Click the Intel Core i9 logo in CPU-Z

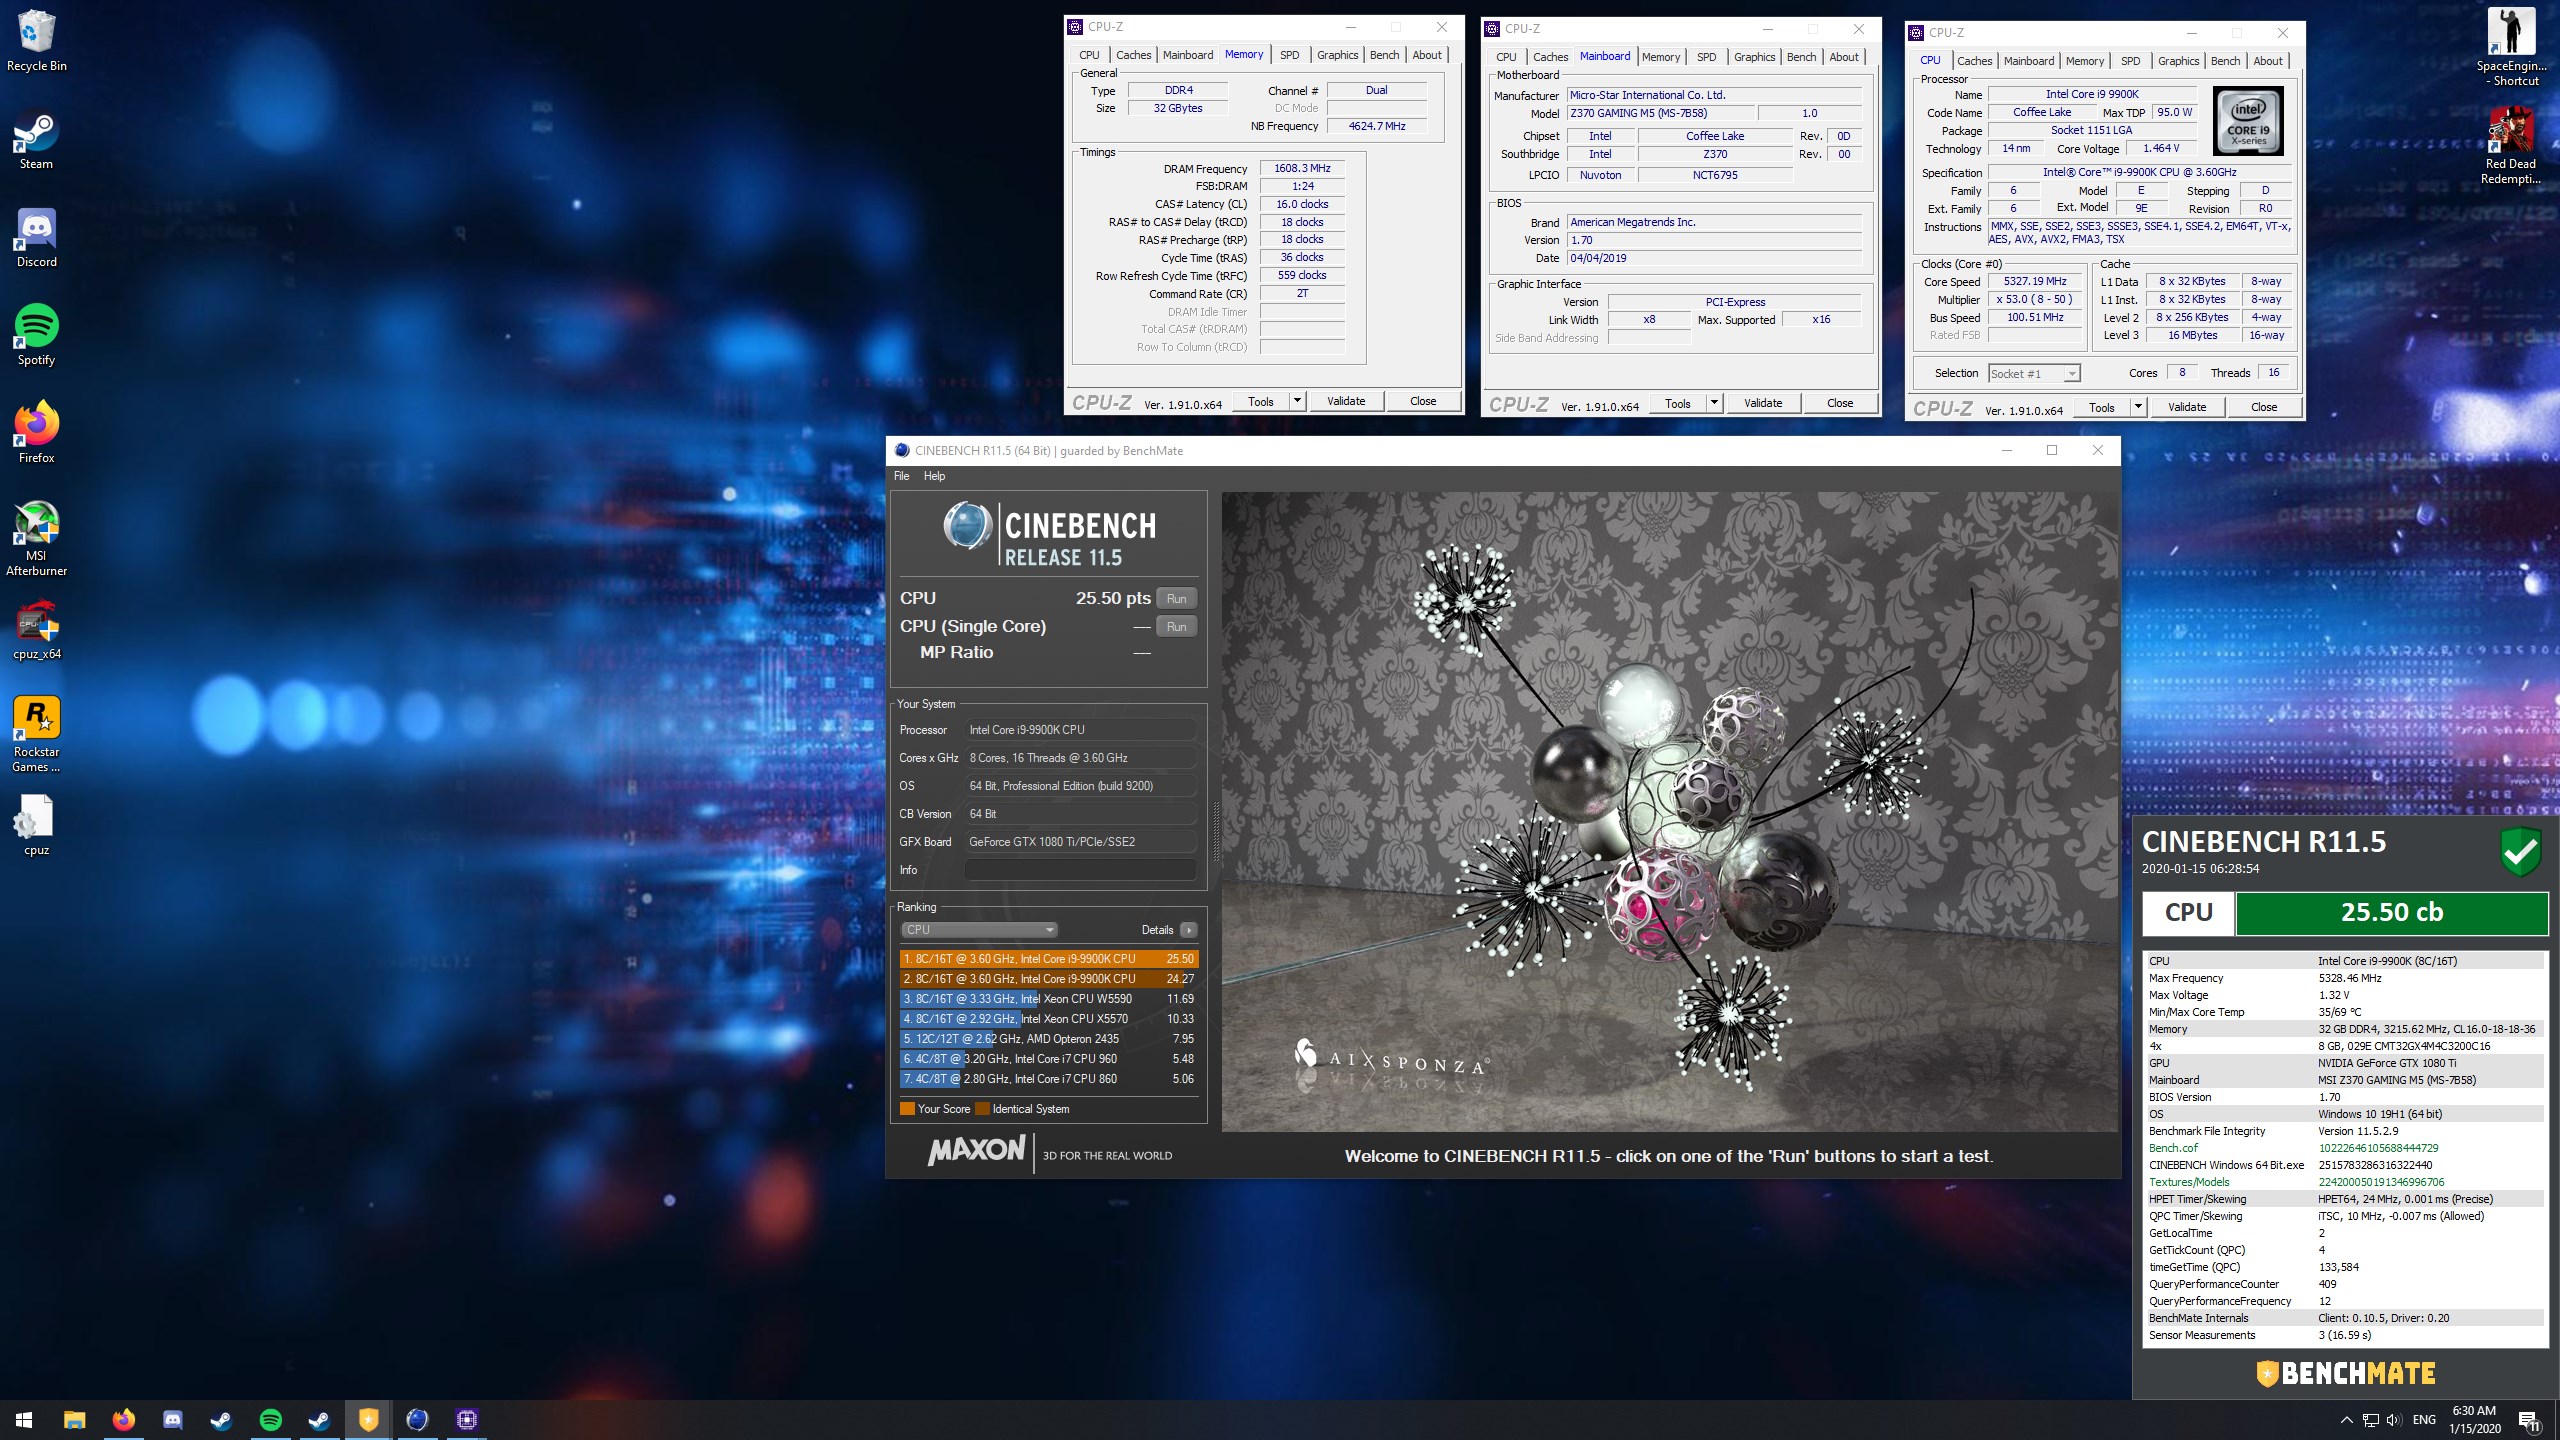[x=2248, y=120]
